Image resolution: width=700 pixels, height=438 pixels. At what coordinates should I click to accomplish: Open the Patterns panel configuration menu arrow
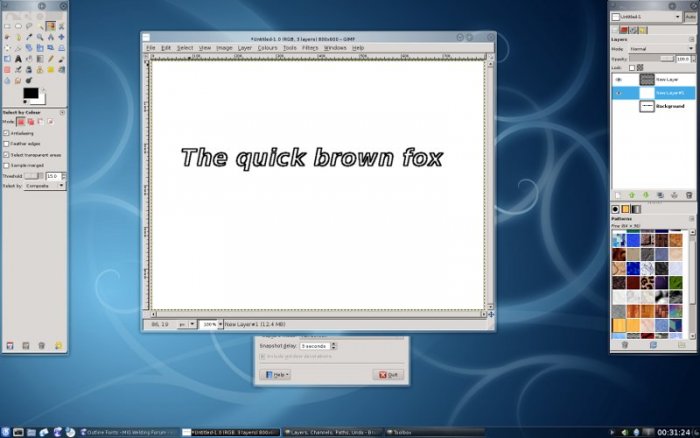[x=692, y=219]
